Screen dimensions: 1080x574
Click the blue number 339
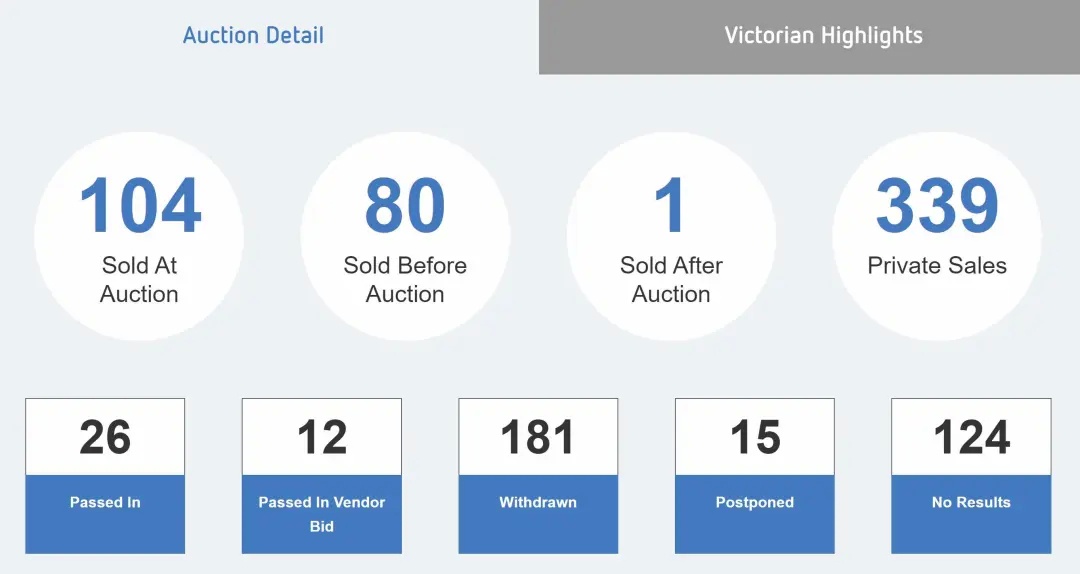coord(937,205)
